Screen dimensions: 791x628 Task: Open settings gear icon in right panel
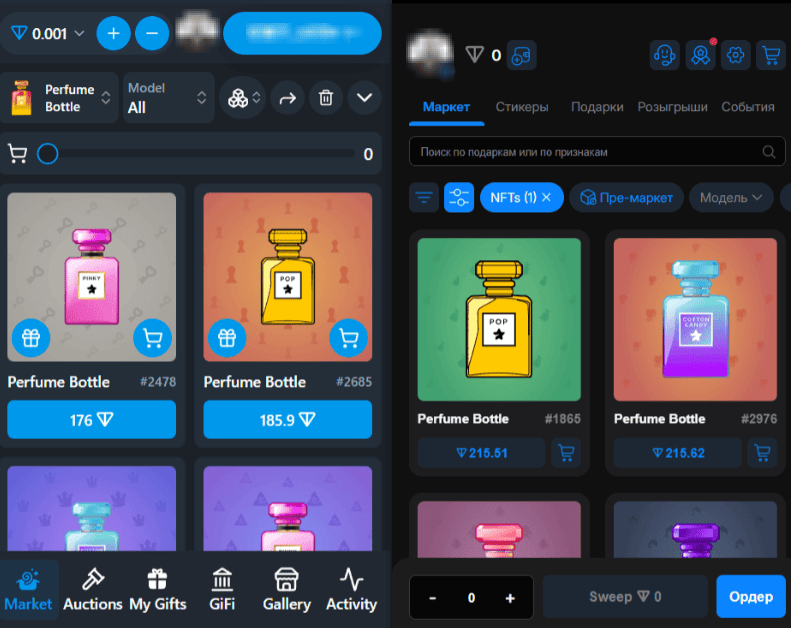[736, 55]
